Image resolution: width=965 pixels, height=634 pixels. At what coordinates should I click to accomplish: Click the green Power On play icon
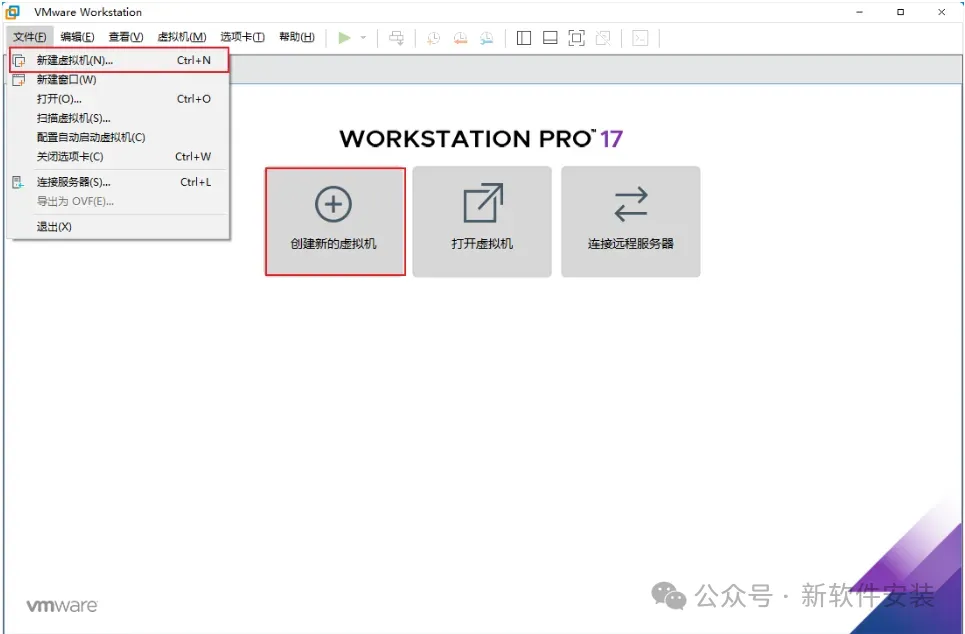344,38
